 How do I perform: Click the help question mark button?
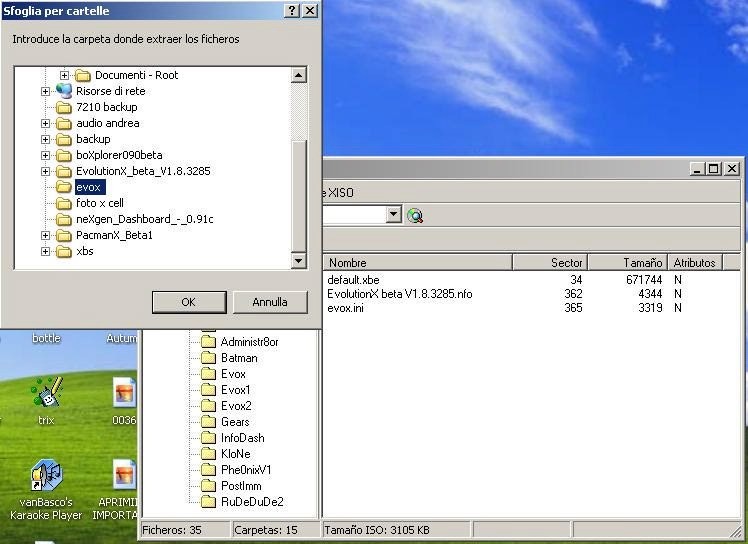291,10
